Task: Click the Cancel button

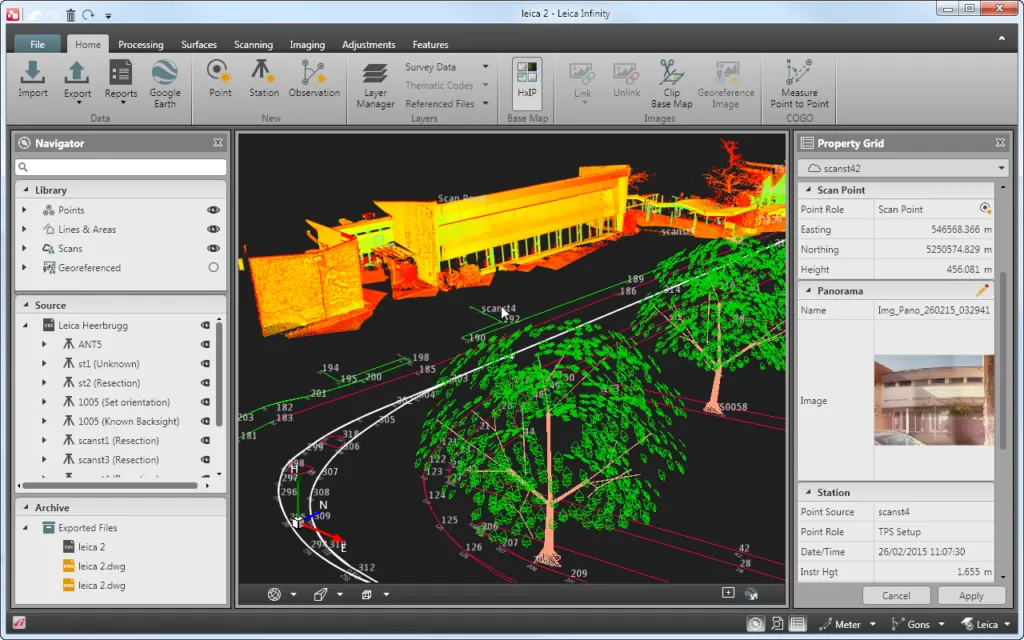Action: [895, 595]
